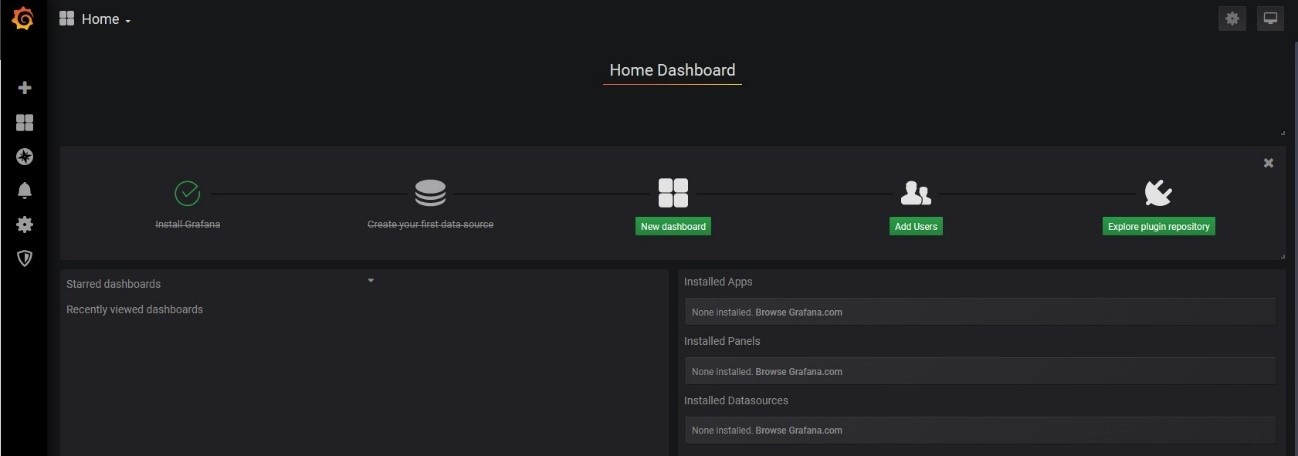
Task: Open the Server Admin shield icon
Action: pos(25,258)
